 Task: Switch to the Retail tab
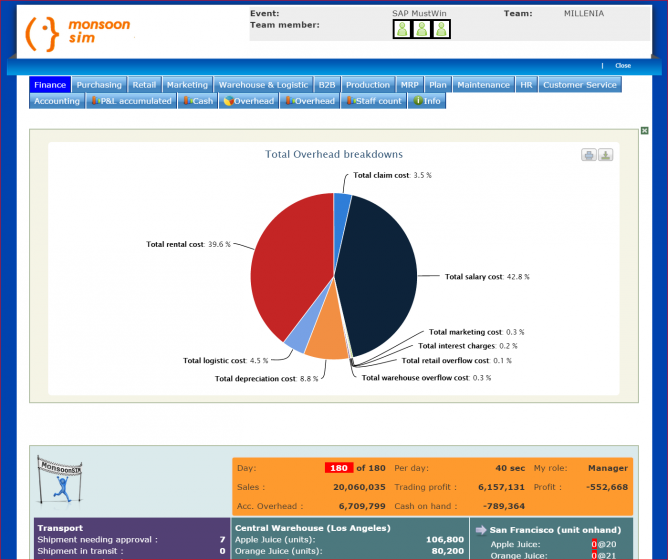click(144, 84)
